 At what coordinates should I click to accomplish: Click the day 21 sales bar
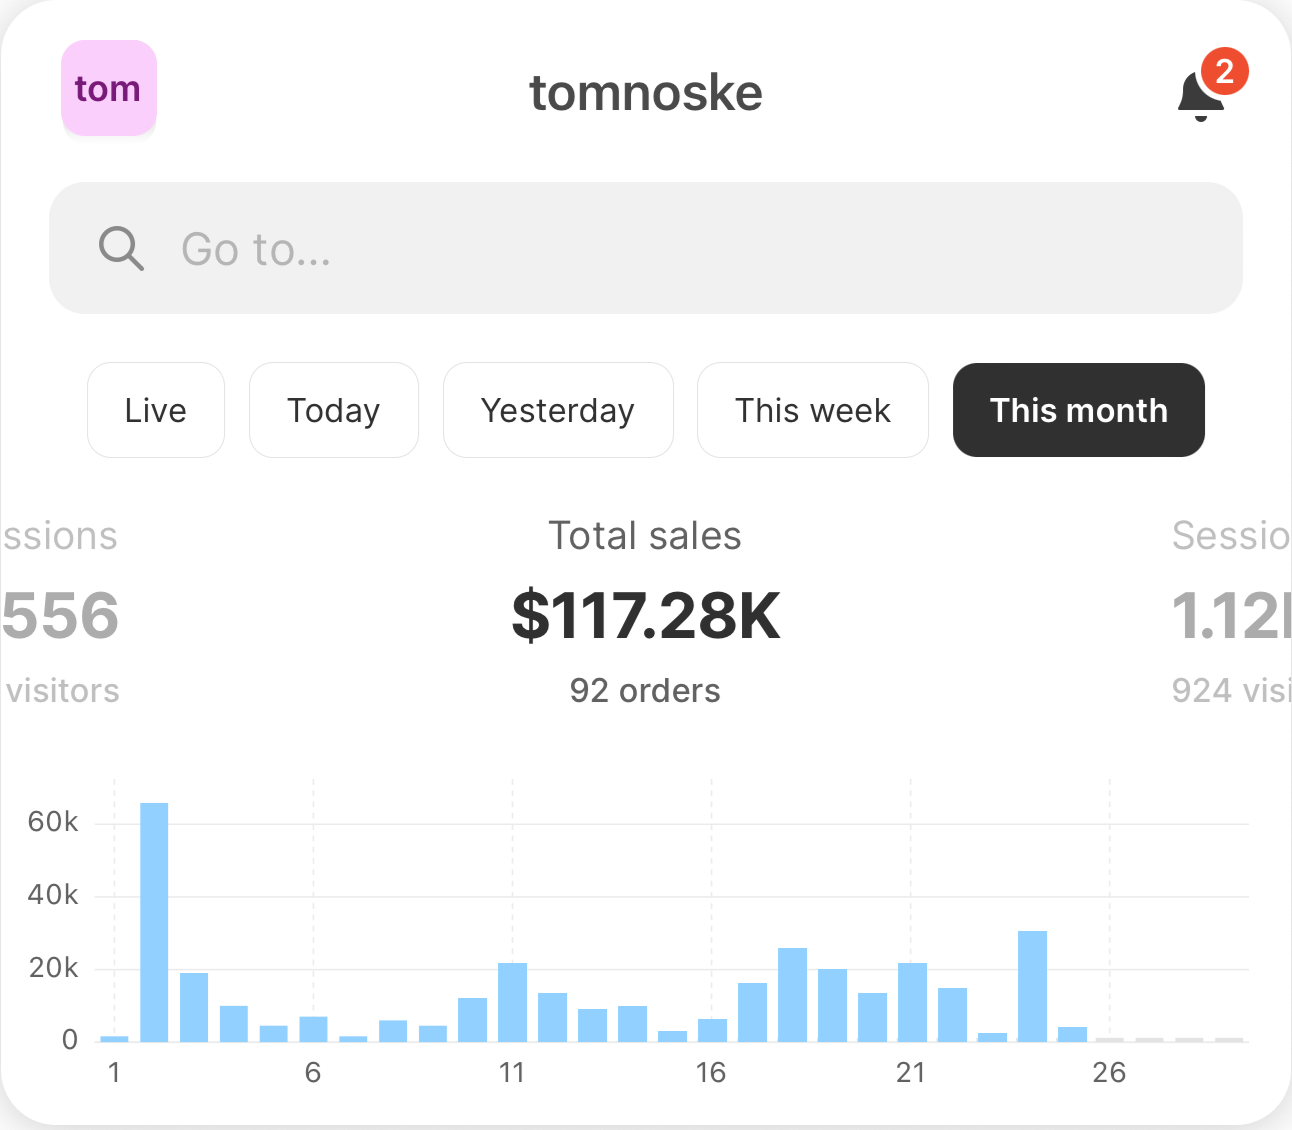[912, 1002]
